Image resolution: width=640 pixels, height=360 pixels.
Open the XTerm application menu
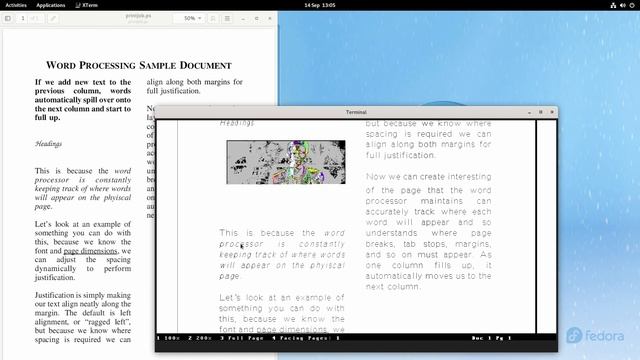coord(87,5)
